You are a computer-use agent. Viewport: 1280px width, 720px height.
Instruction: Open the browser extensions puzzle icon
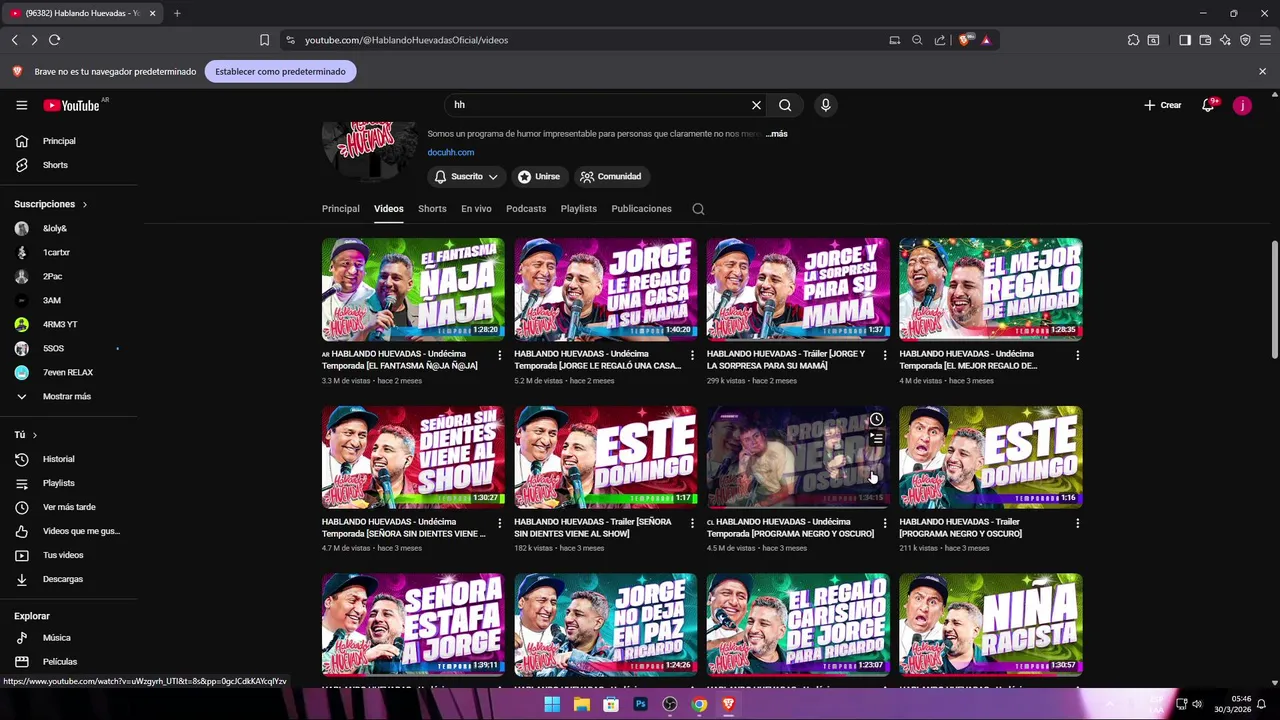(1133, 40)
